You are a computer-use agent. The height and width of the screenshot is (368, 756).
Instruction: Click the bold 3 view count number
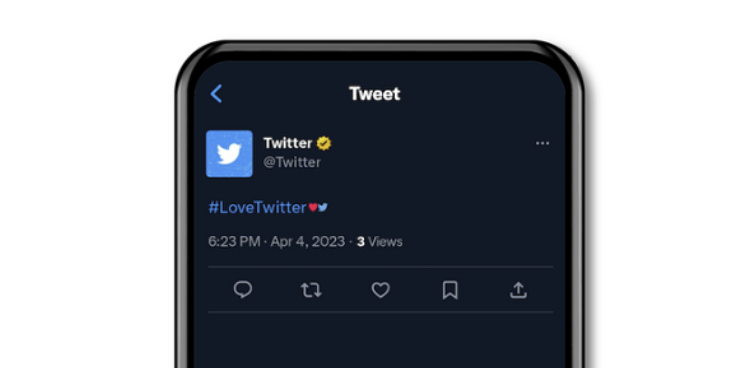point(360,242)
